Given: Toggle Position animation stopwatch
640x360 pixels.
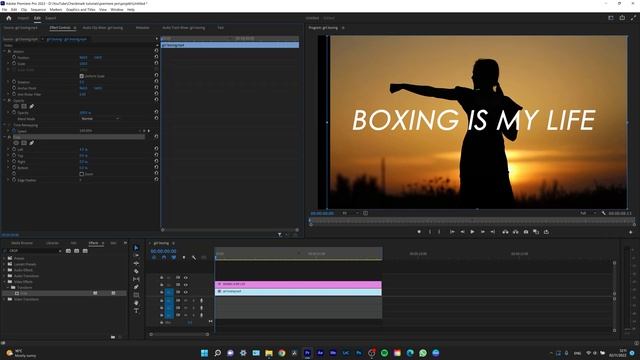Looking at the screenshot, I should tap(14, 57).
